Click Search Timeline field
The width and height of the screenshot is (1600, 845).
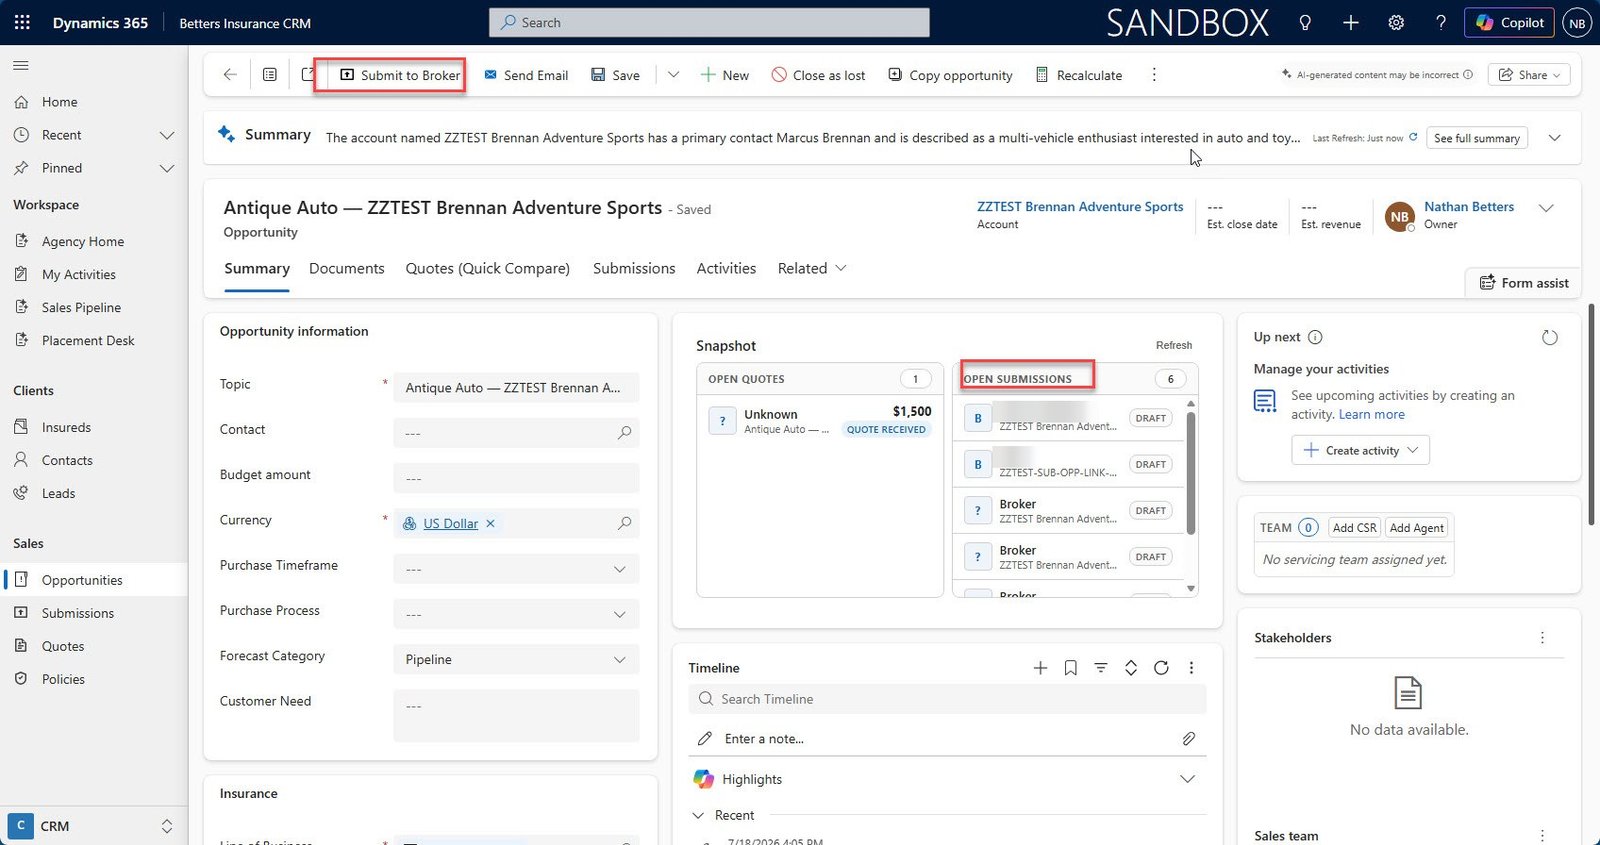tap(947, 699)
